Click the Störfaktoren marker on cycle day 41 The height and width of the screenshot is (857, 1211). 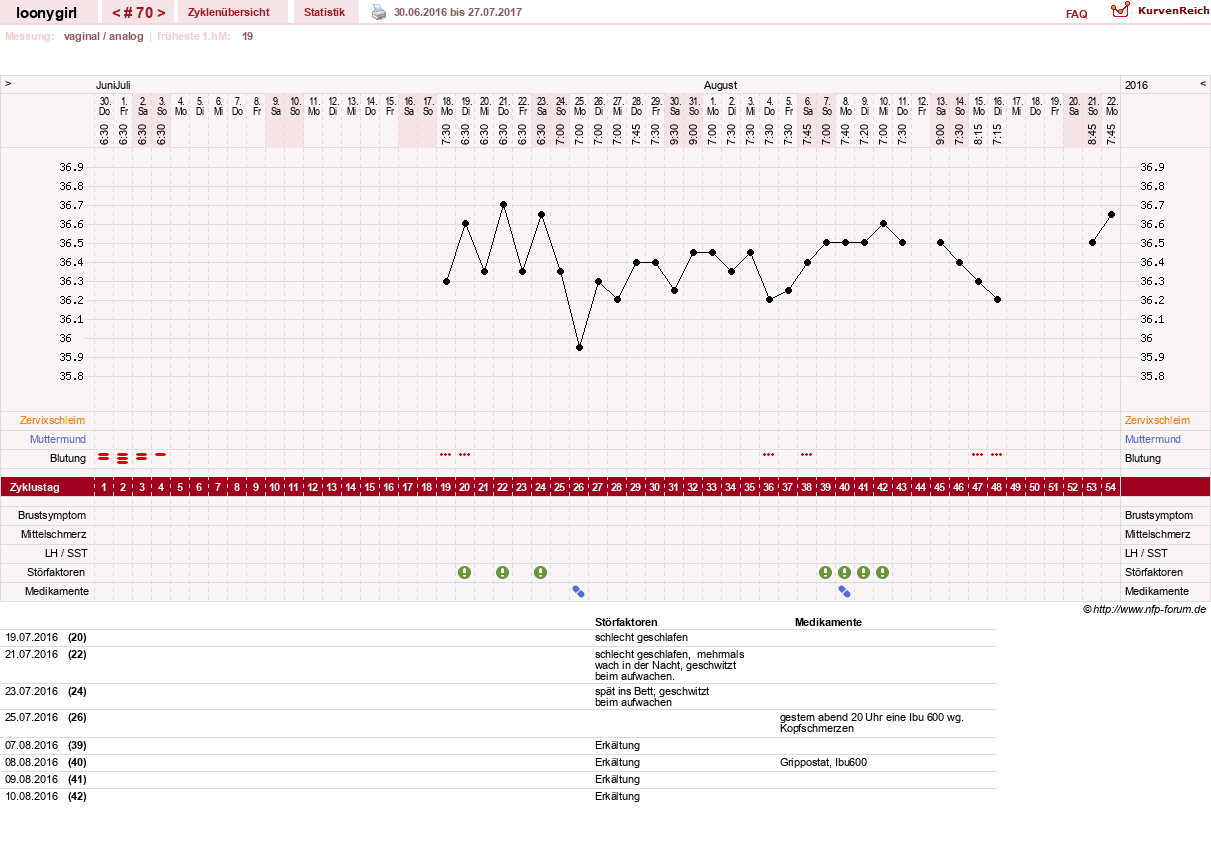coord(864,572)
